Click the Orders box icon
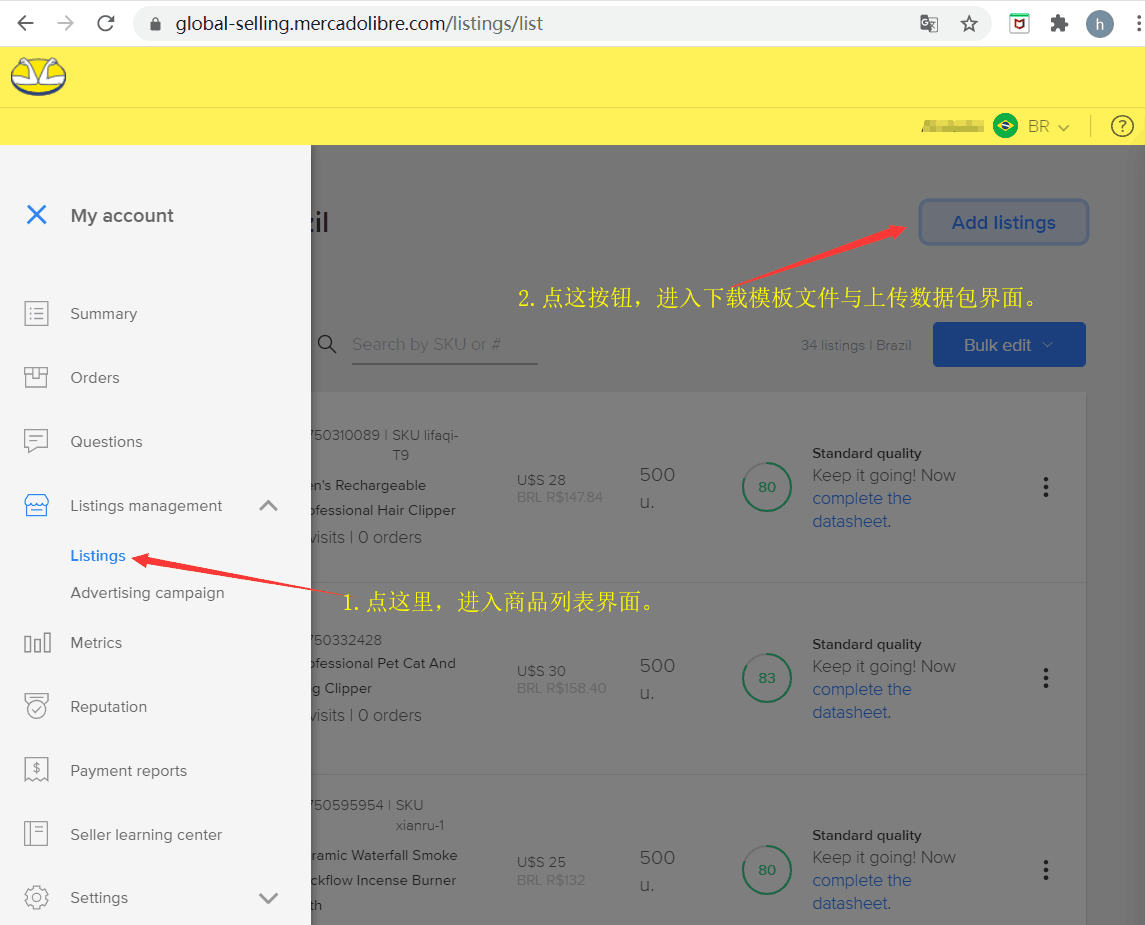 point(36,377)
